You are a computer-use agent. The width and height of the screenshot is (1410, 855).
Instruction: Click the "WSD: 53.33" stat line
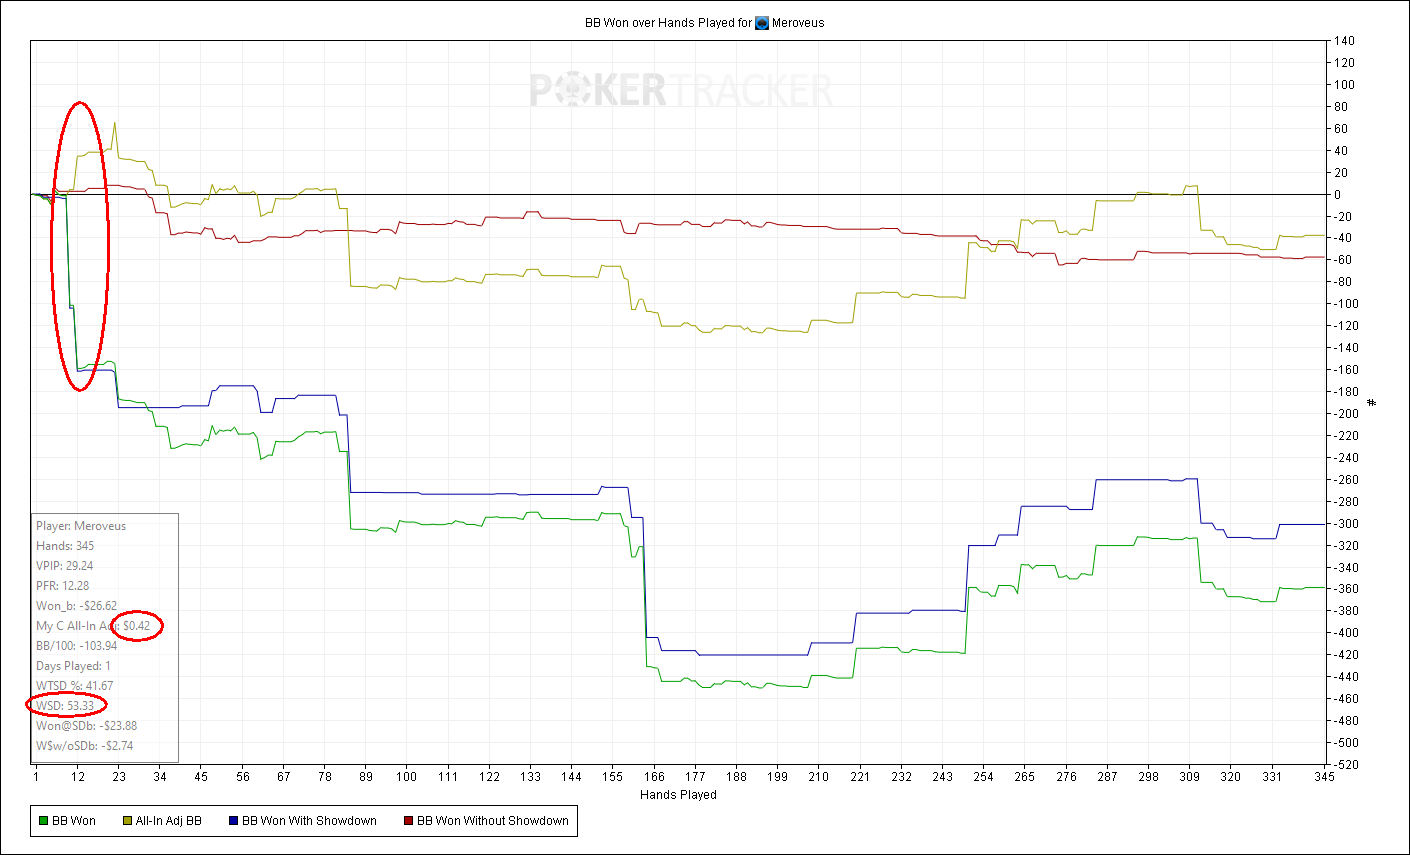point(65,706)
